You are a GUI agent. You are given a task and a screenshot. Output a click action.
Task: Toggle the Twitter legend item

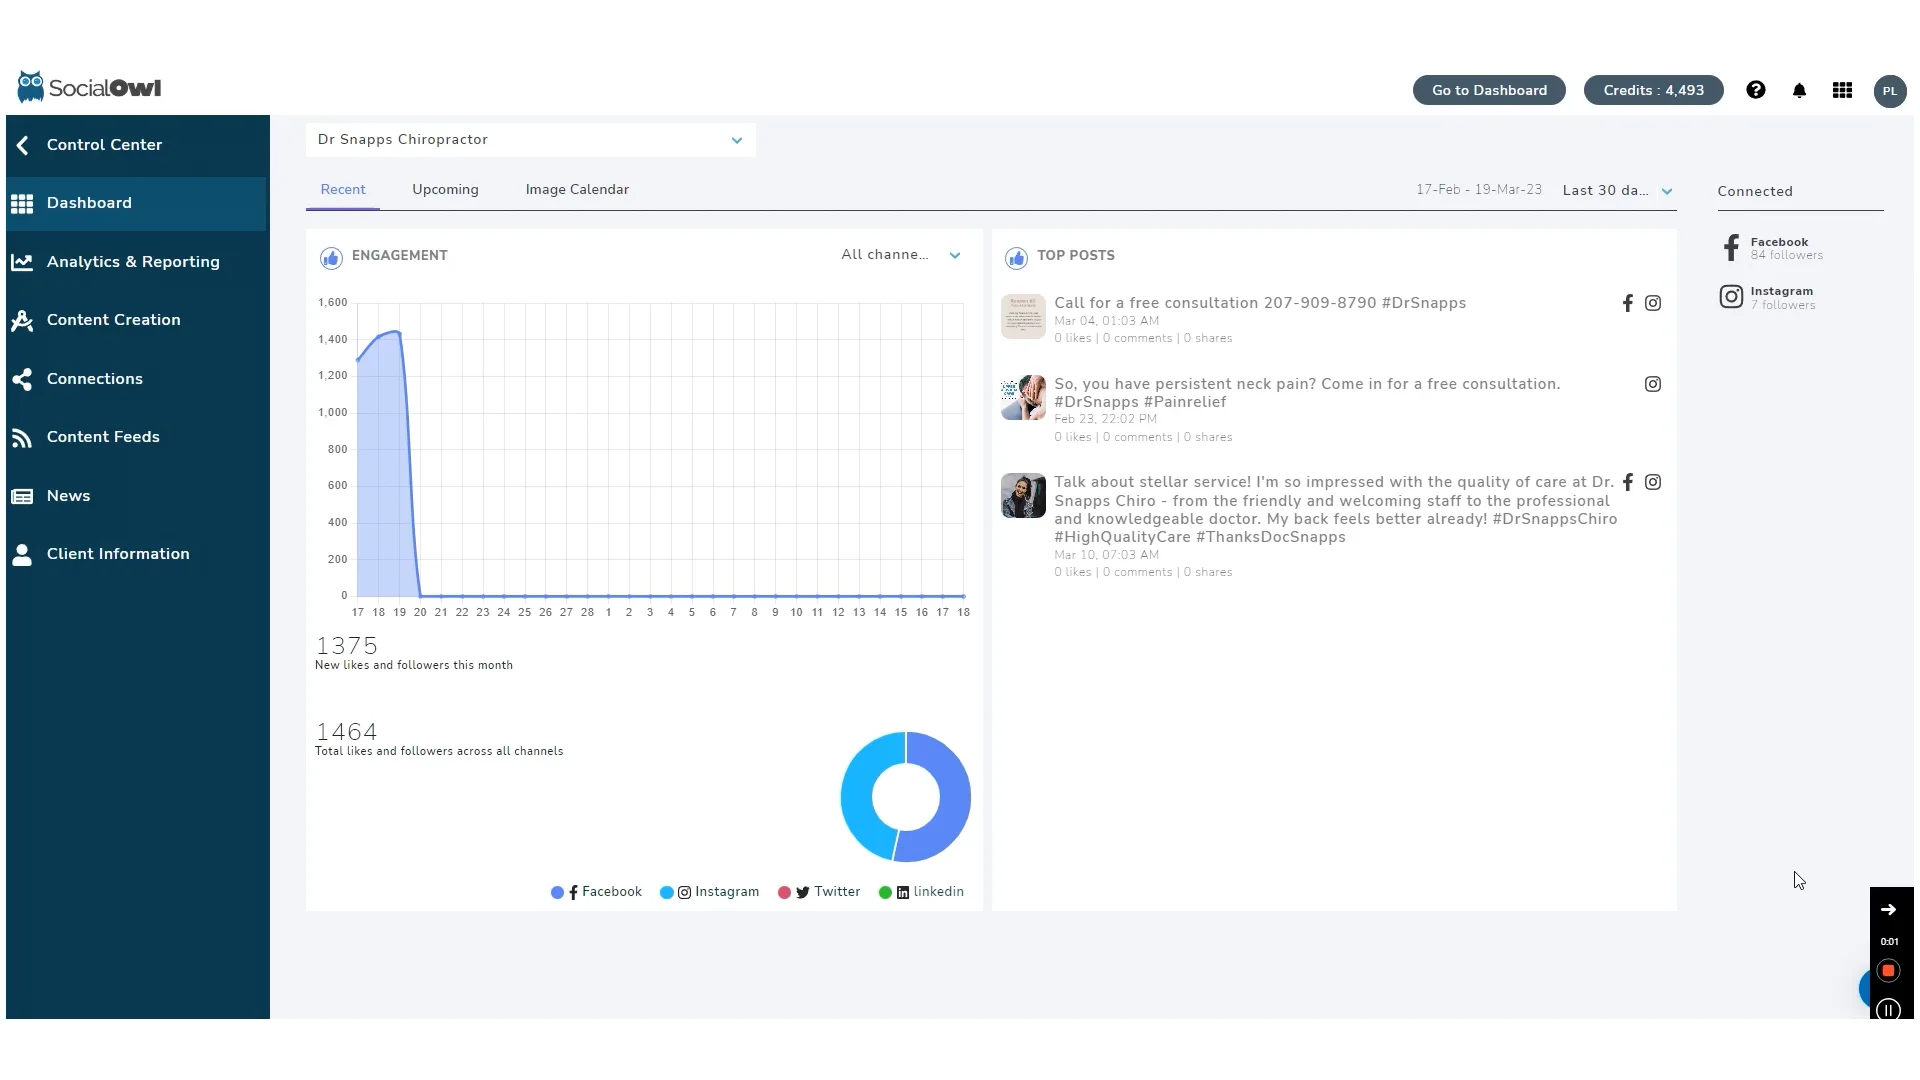(x=819, y=892)
